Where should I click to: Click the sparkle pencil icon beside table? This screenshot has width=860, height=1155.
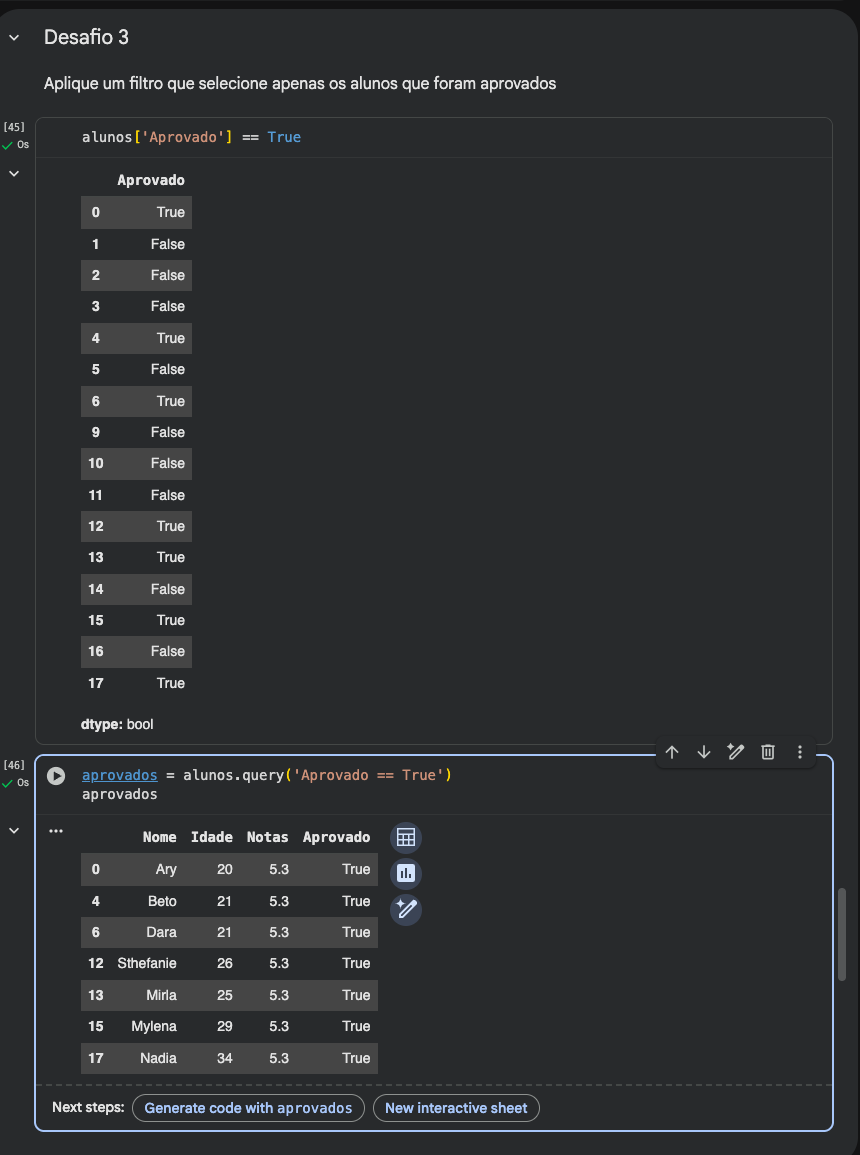(x=406, y=909)
